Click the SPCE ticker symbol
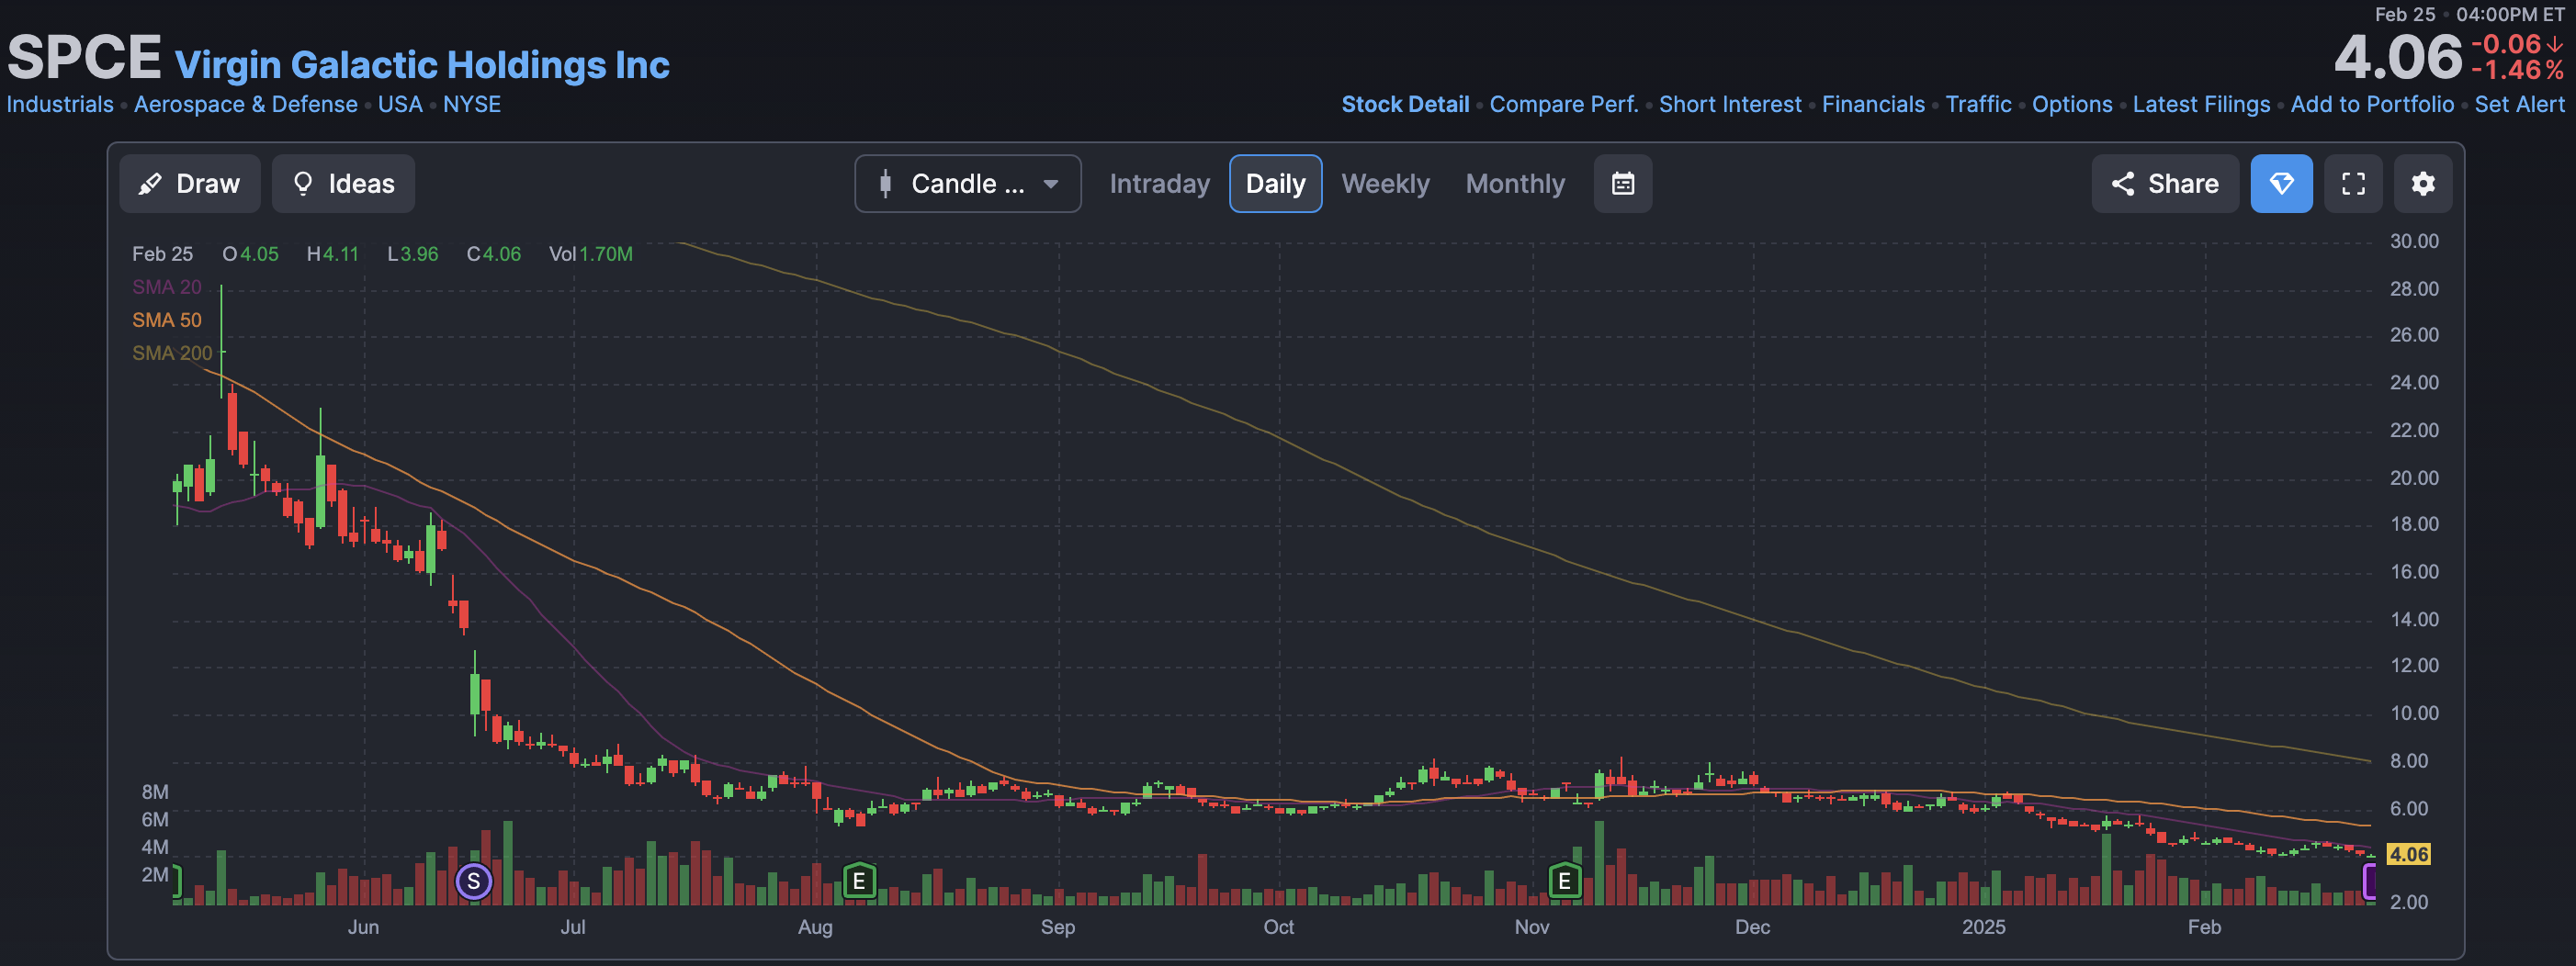 [x=84, y=57]
